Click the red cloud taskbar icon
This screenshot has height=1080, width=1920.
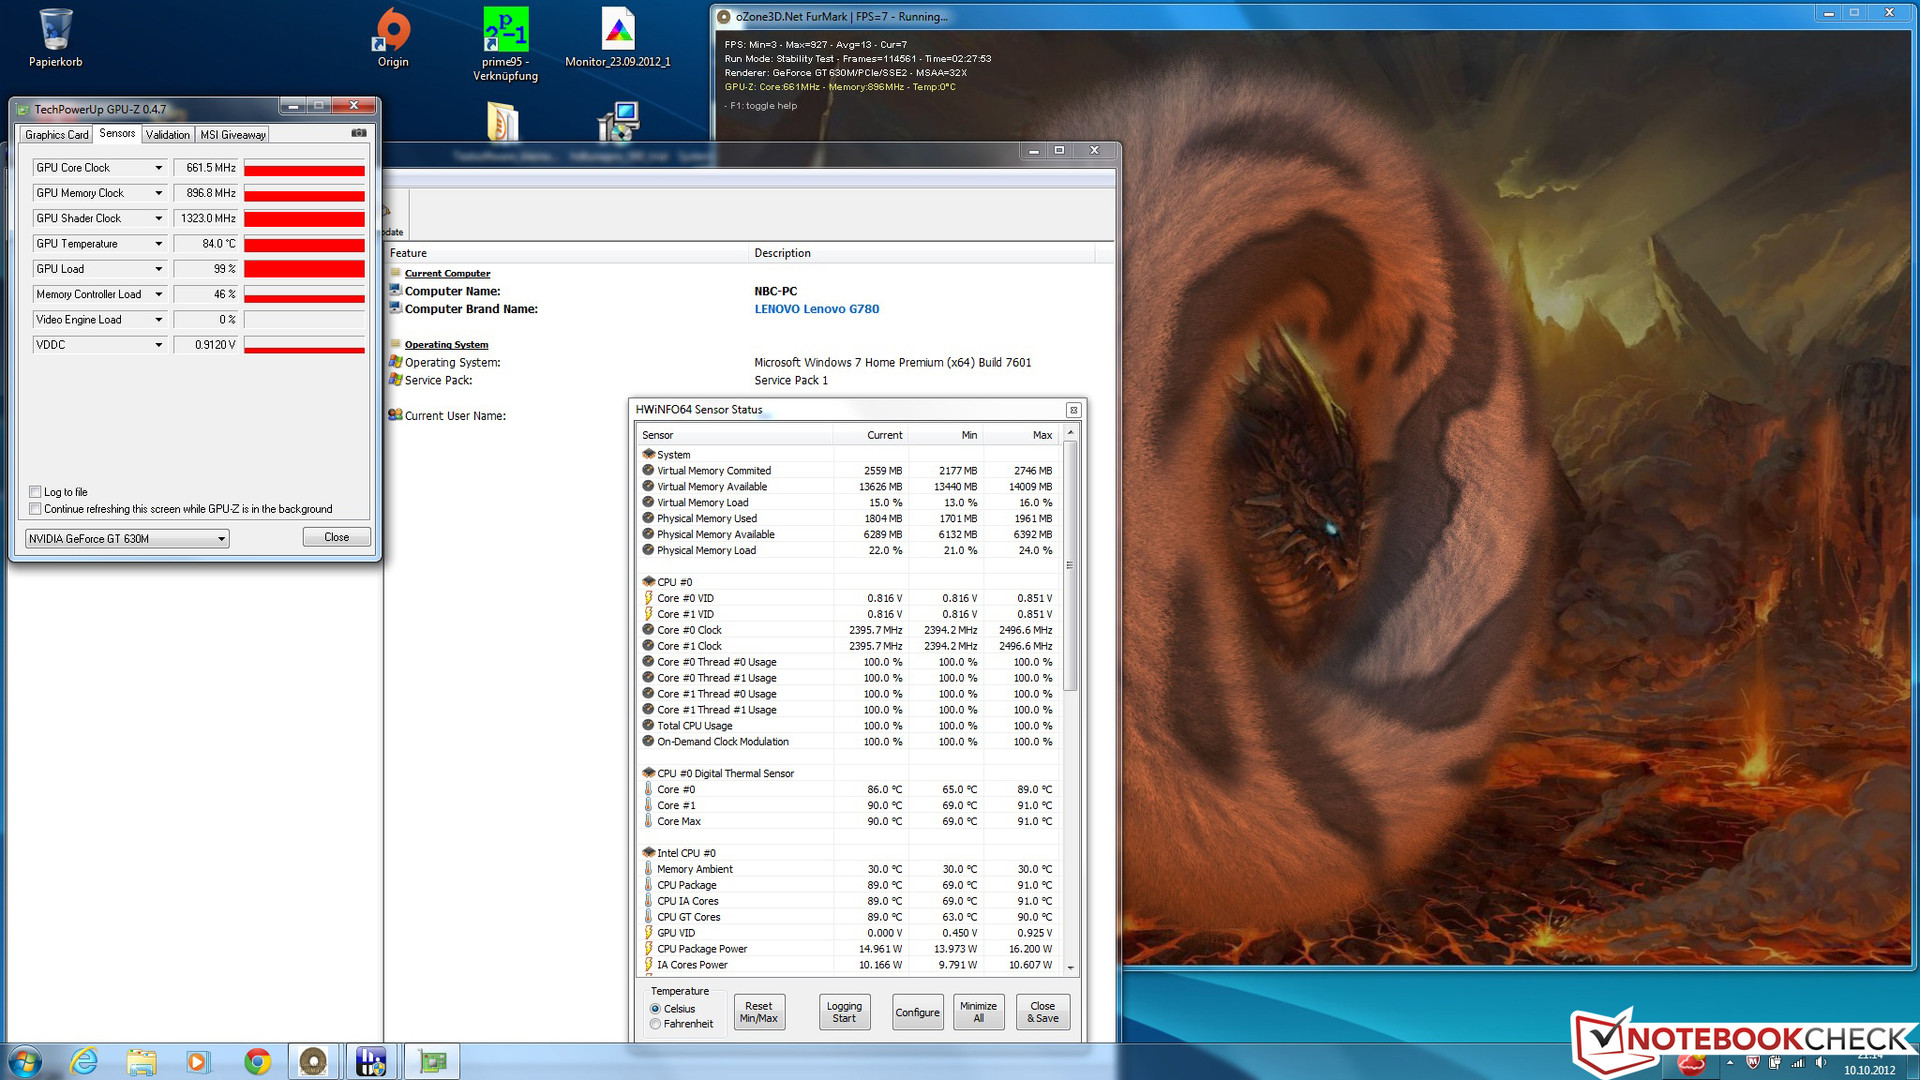1690,1065
